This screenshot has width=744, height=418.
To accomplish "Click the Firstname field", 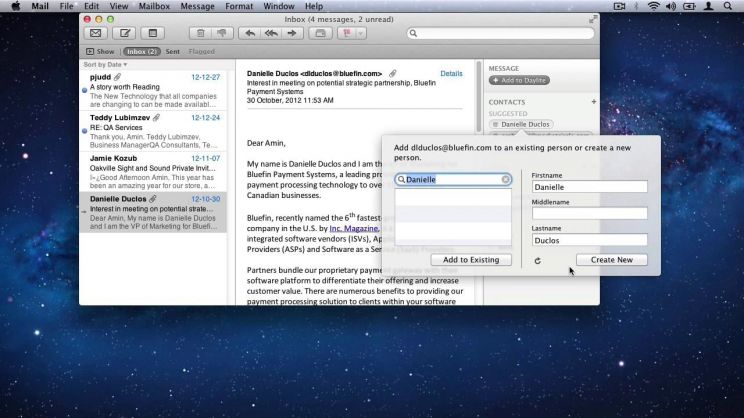I will click(589, 187).
